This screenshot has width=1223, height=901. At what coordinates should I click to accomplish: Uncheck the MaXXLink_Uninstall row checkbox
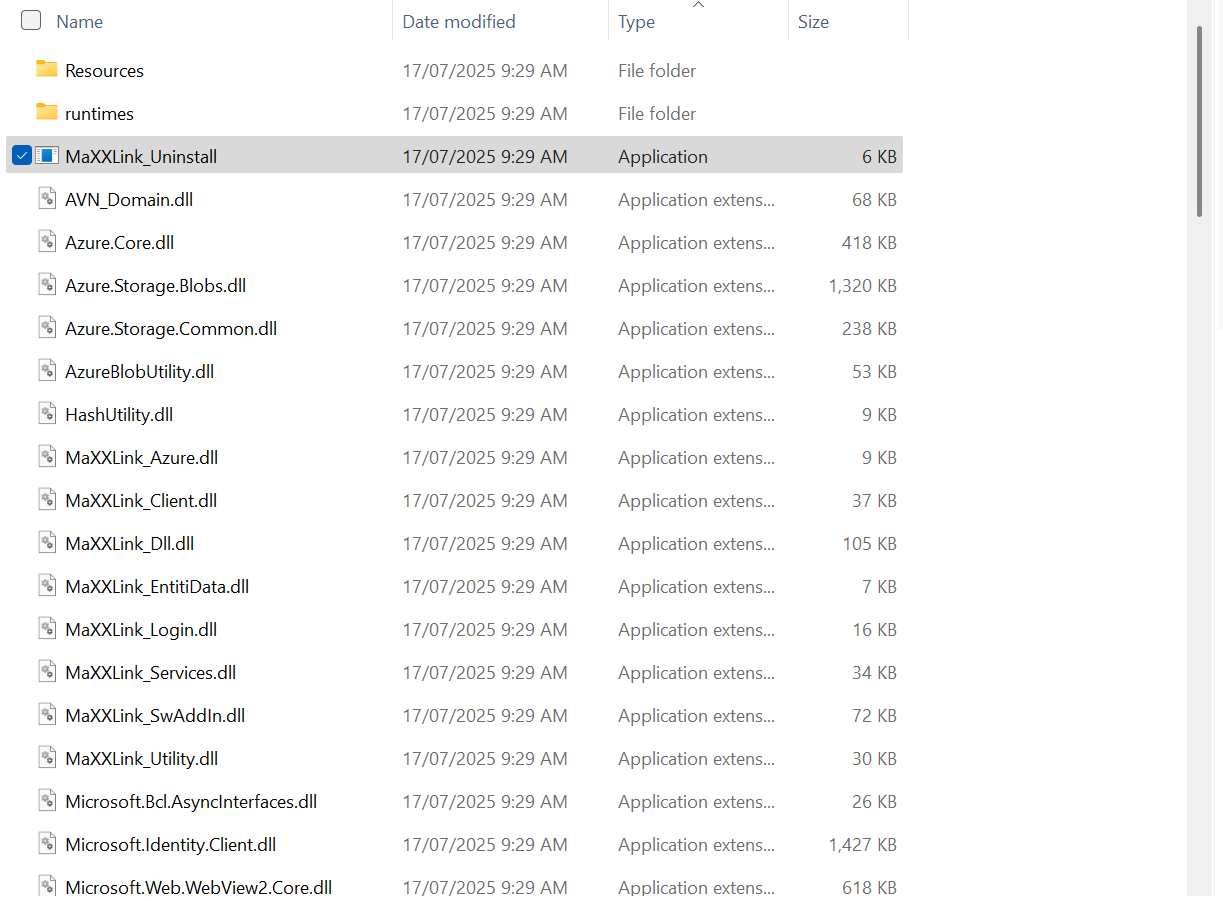(22, 156)
